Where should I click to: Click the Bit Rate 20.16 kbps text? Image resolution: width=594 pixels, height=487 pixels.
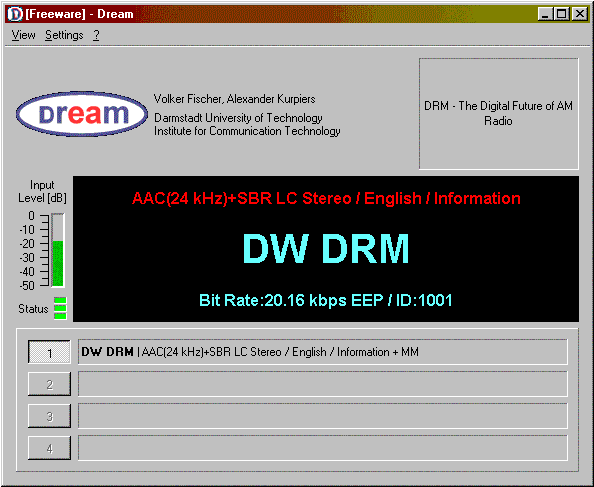point(326,300)
